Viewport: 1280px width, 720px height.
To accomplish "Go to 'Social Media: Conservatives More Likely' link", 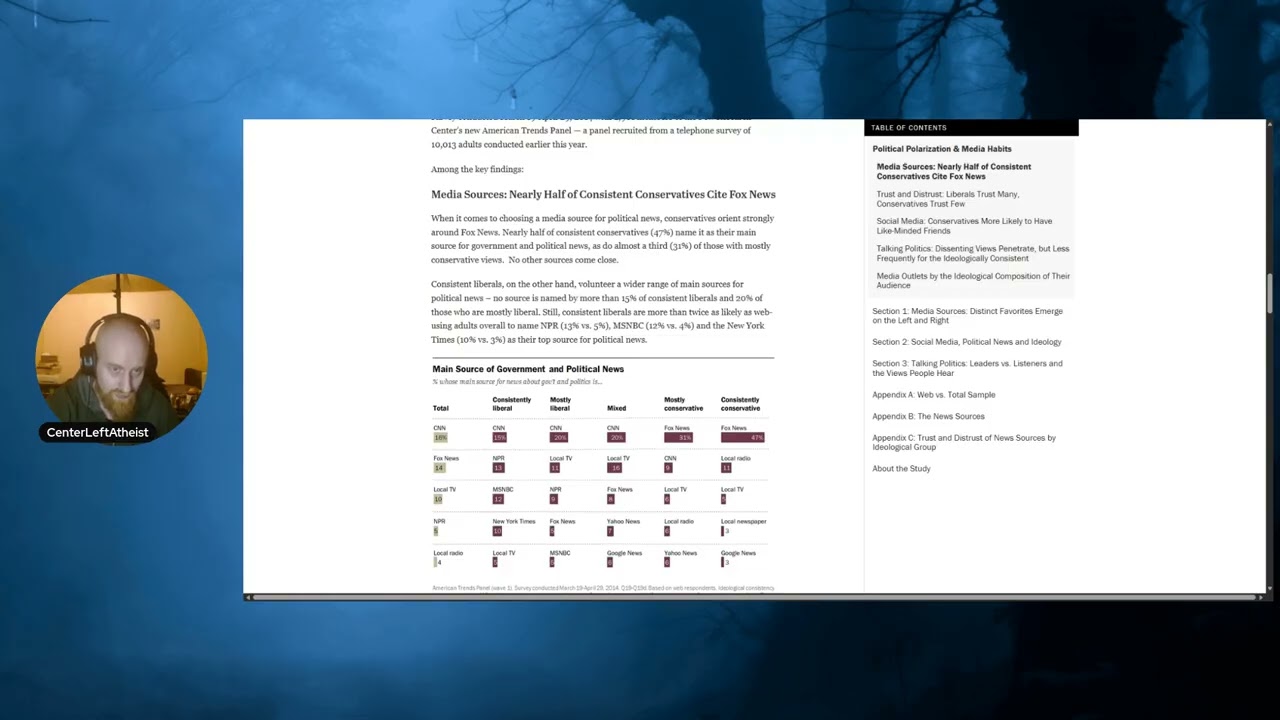I will click(964, 226).
